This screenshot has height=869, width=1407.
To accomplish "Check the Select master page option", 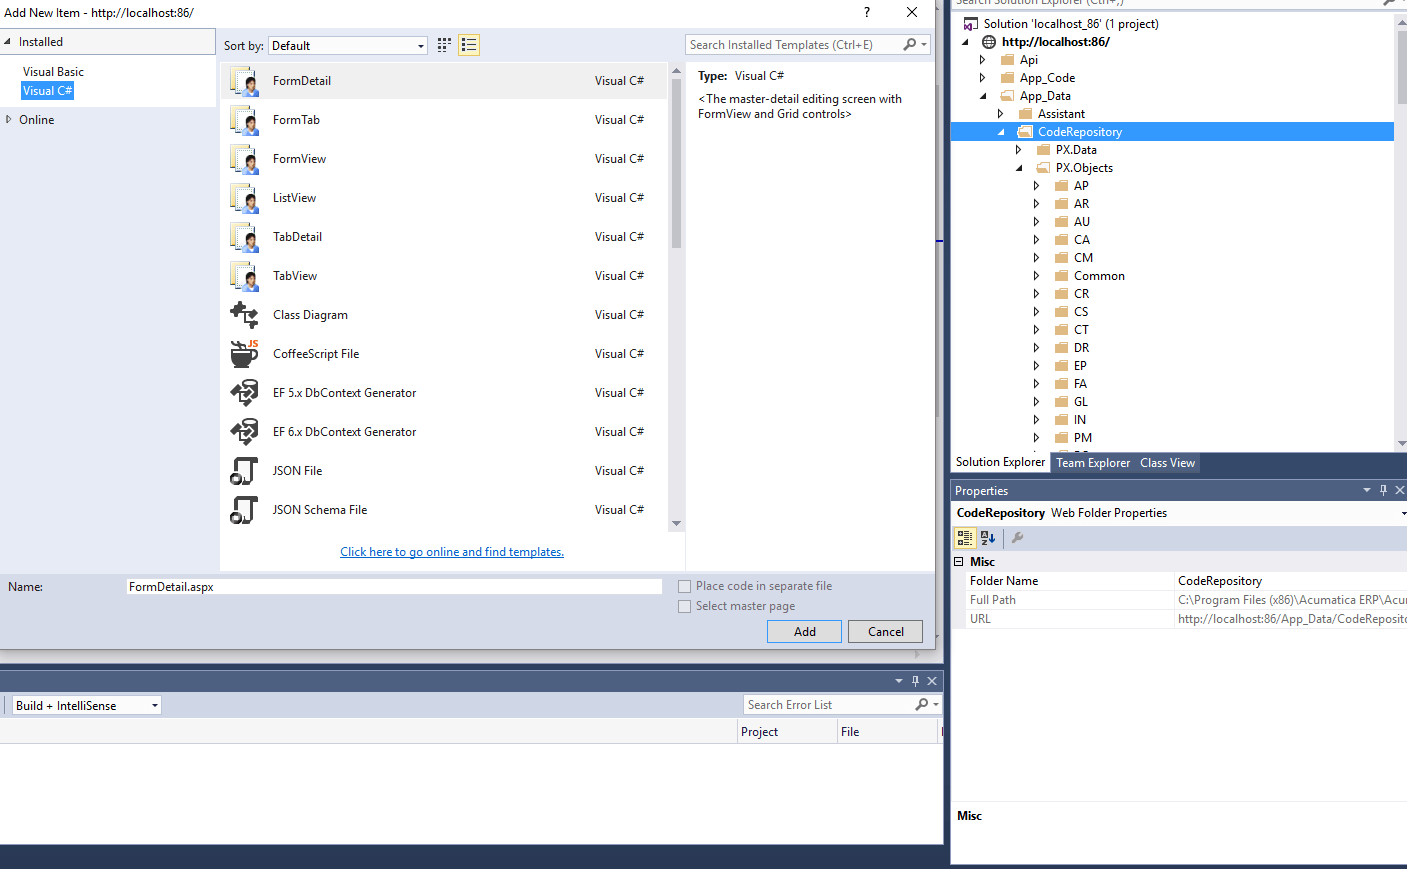I will pyautogui.click(x=685, y=606).
